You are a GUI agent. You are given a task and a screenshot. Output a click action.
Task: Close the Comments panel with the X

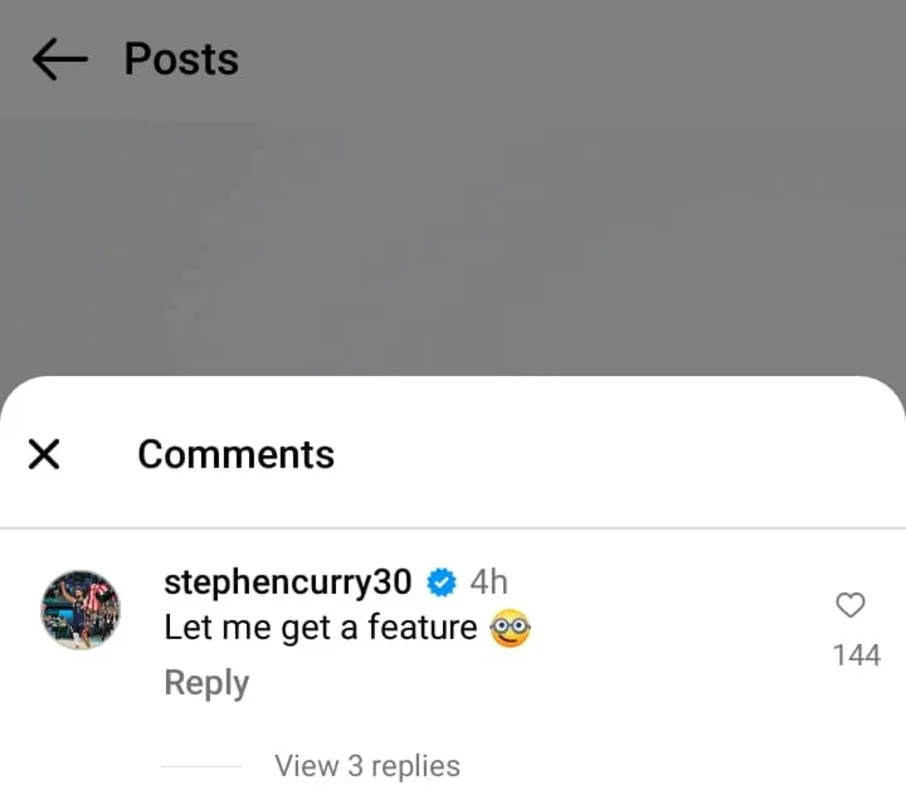click(x=44, y=455)
